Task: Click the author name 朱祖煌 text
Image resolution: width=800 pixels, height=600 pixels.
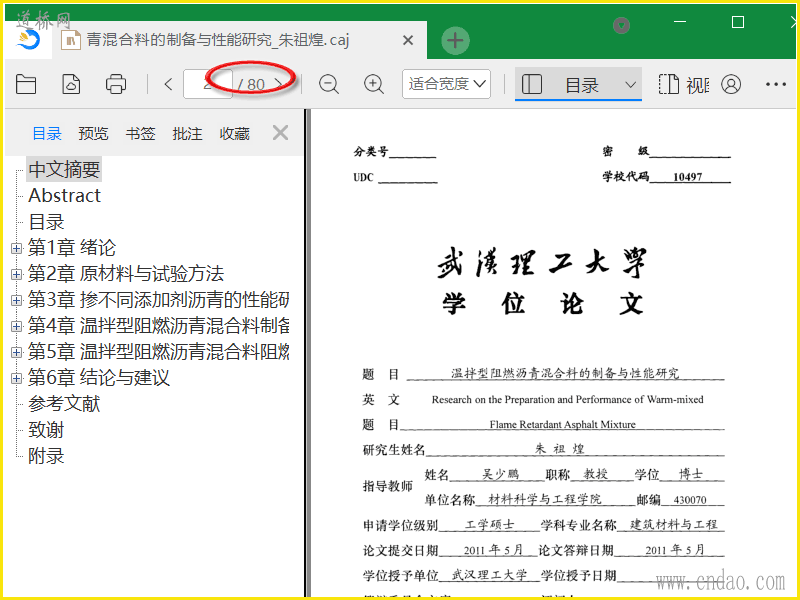Action: tap(559, 449)
